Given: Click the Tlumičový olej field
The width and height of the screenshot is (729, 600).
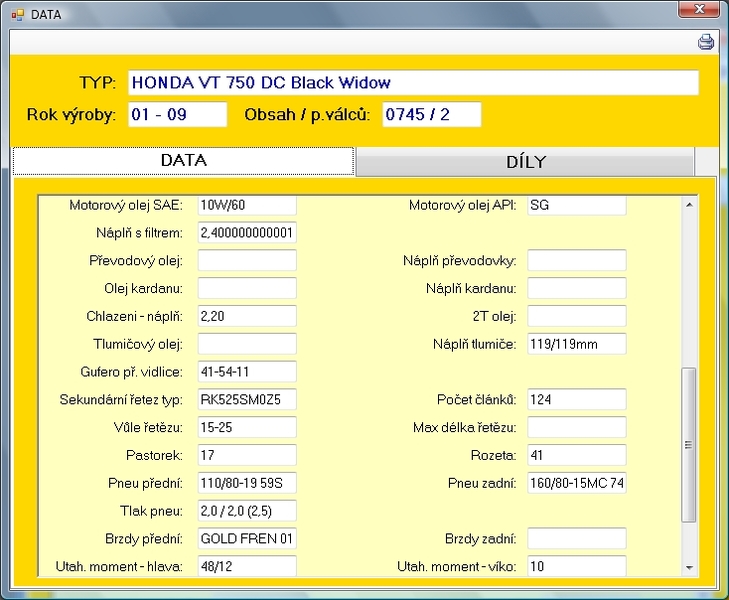Looking at the screenshot, I should pos(247,344).
